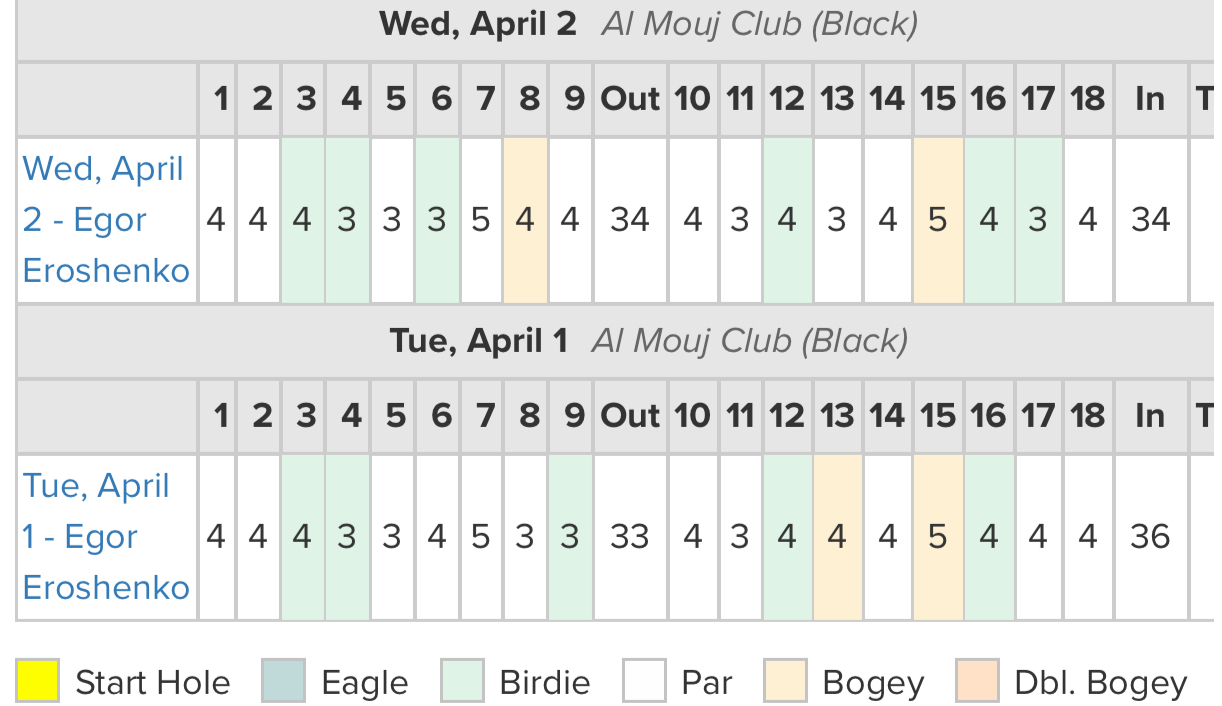Click the Out total 34 on April 2
Image resolution: width=1222 pixels, height=706 pixels.
(x=630, y=220)
